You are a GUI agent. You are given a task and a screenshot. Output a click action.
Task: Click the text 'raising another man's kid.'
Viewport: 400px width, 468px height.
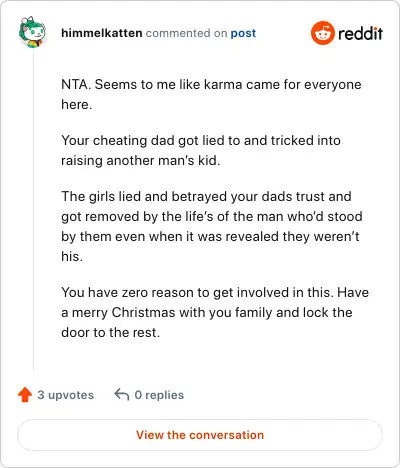click(x=140, y=161)
